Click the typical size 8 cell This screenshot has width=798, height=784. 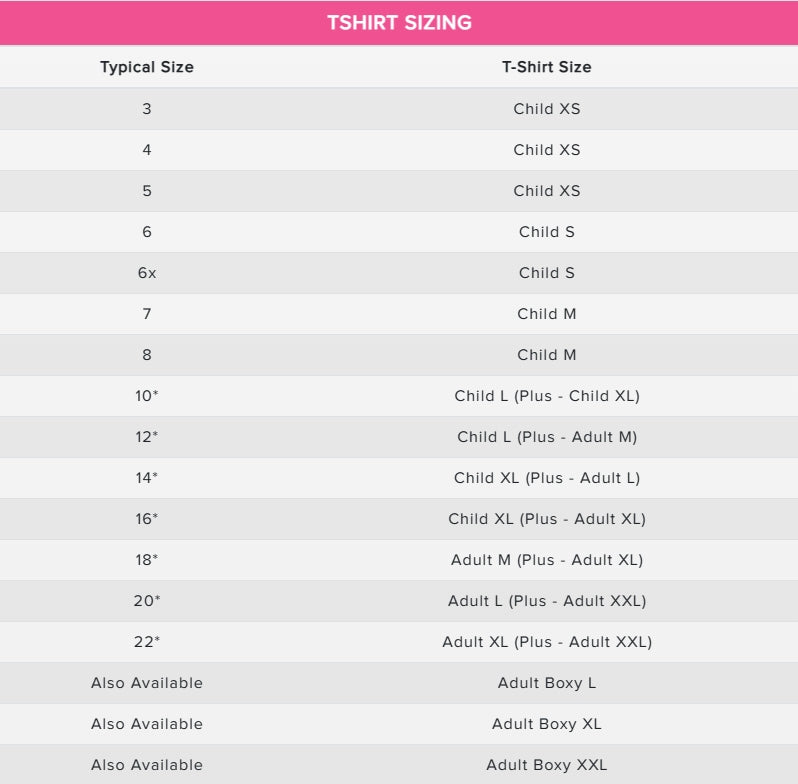pyautogui.click(x=147, y=354)
